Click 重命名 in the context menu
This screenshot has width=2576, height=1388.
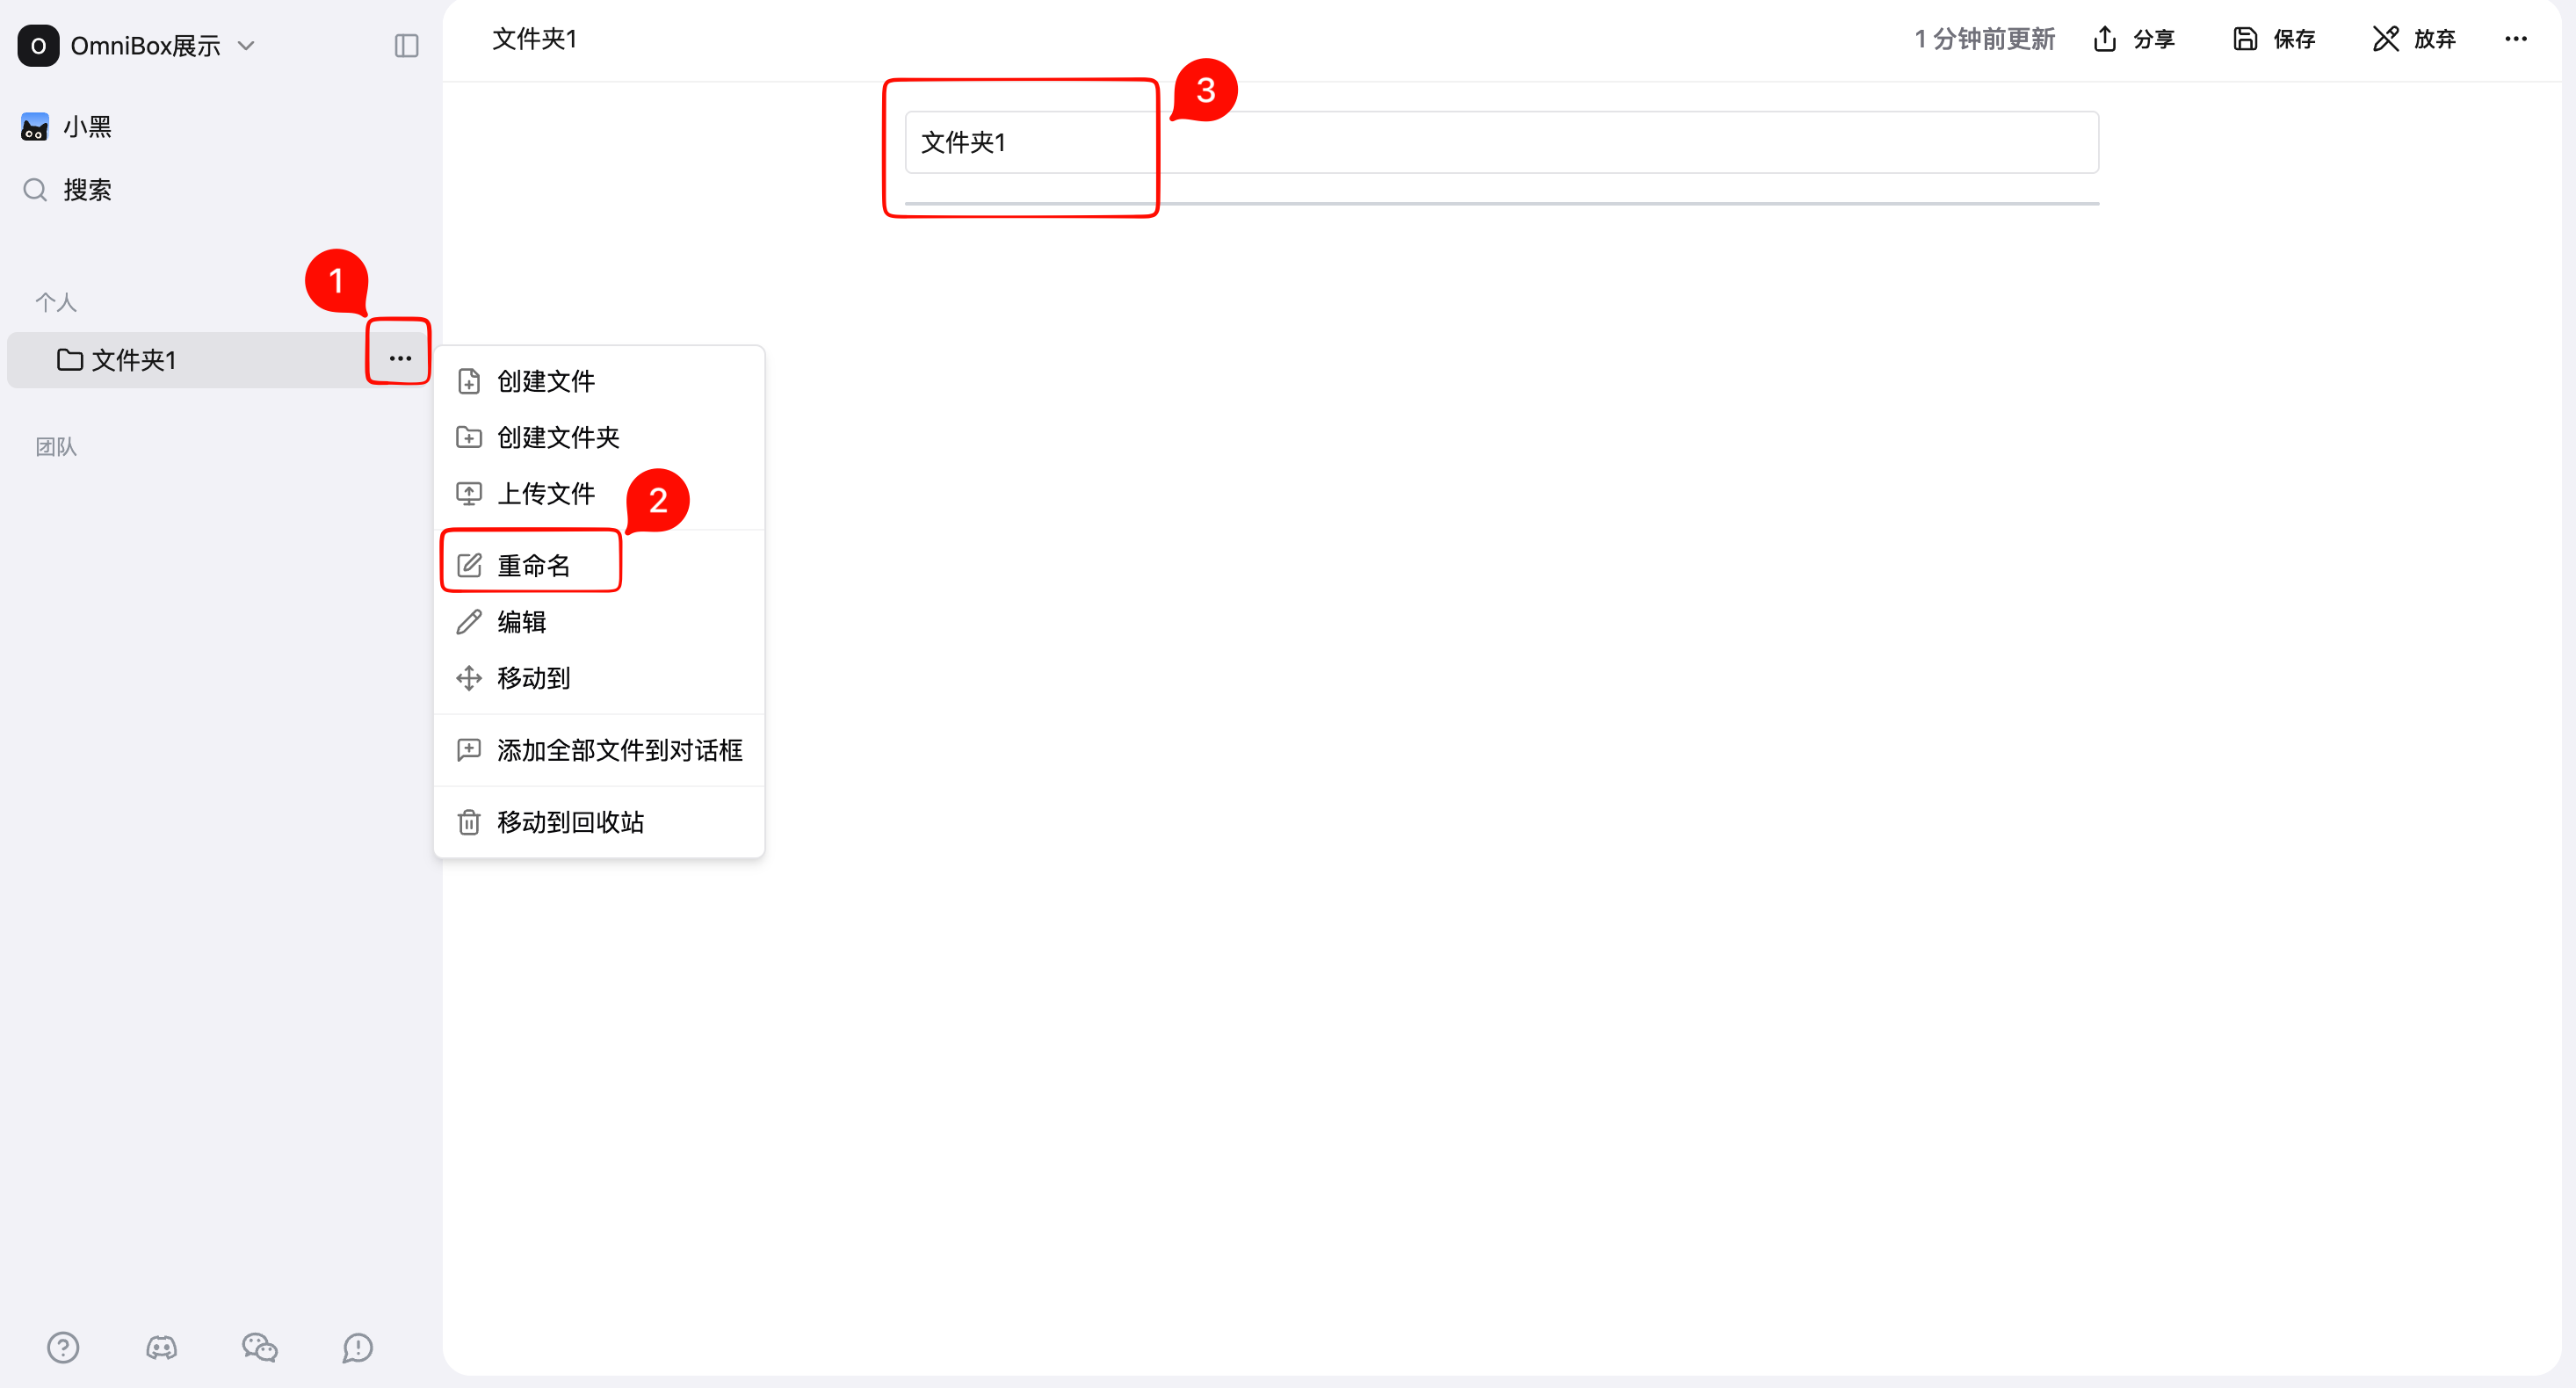click(x=533, y=566)
